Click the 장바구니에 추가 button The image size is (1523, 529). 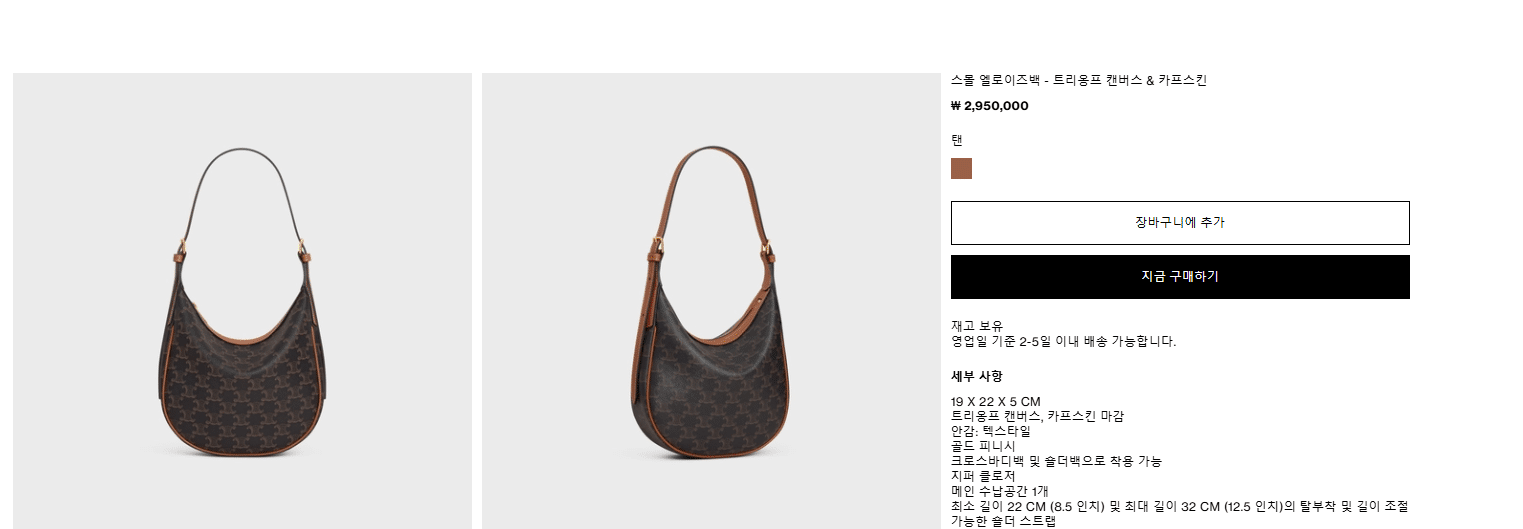point(1180,223)
